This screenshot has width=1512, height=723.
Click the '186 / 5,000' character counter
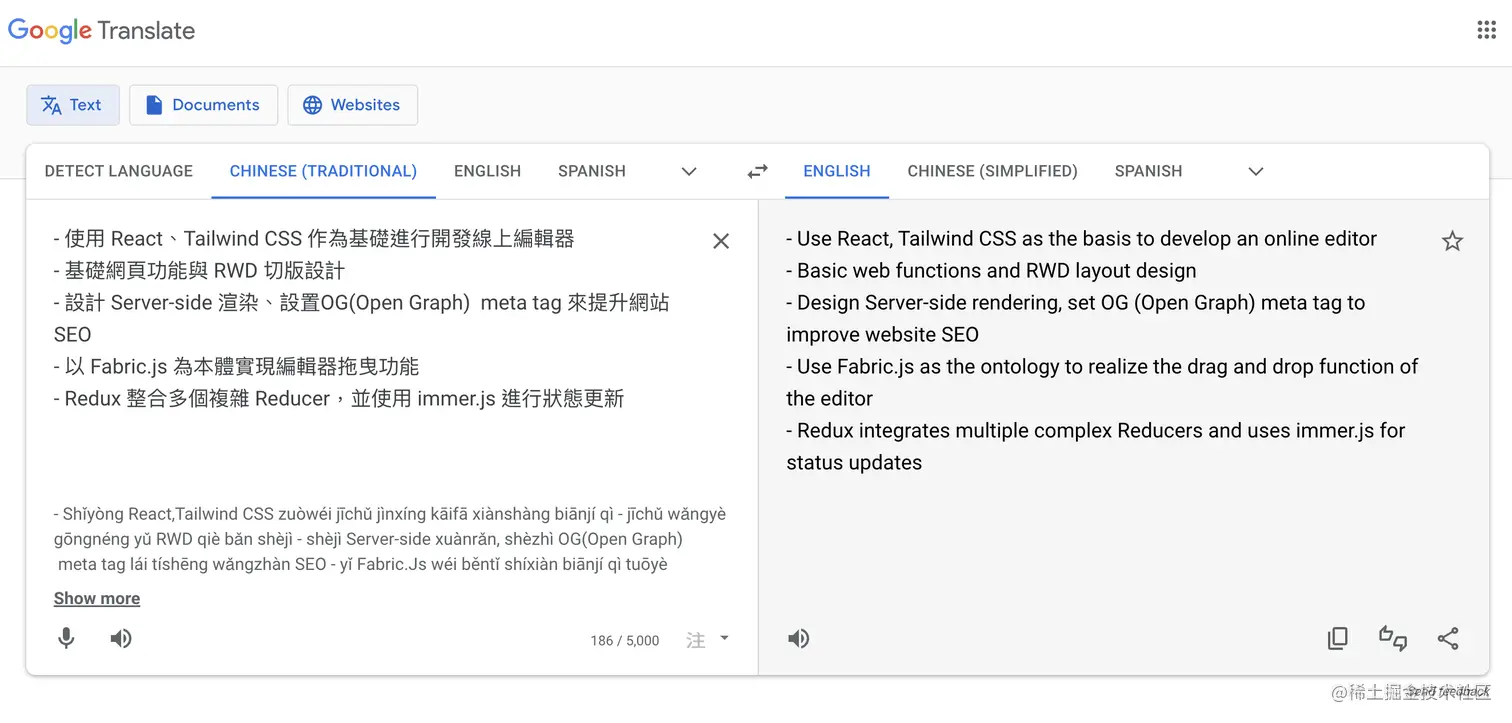[625, 641]
